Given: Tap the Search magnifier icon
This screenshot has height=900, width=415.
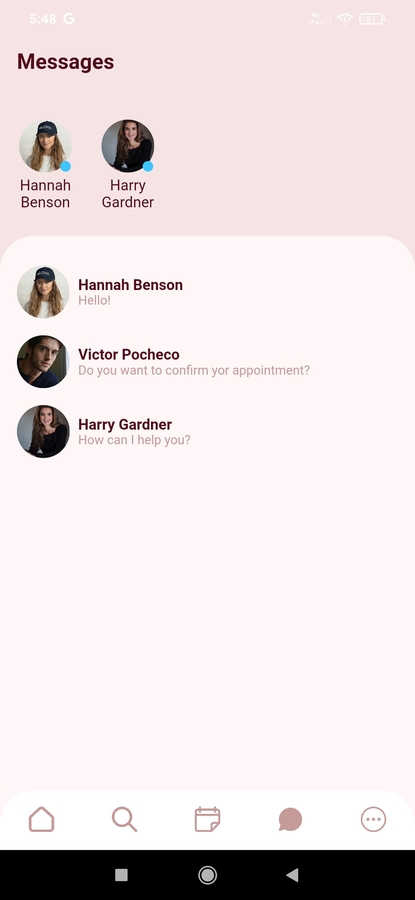Looking at the screenshot, I should click(124, 819).
